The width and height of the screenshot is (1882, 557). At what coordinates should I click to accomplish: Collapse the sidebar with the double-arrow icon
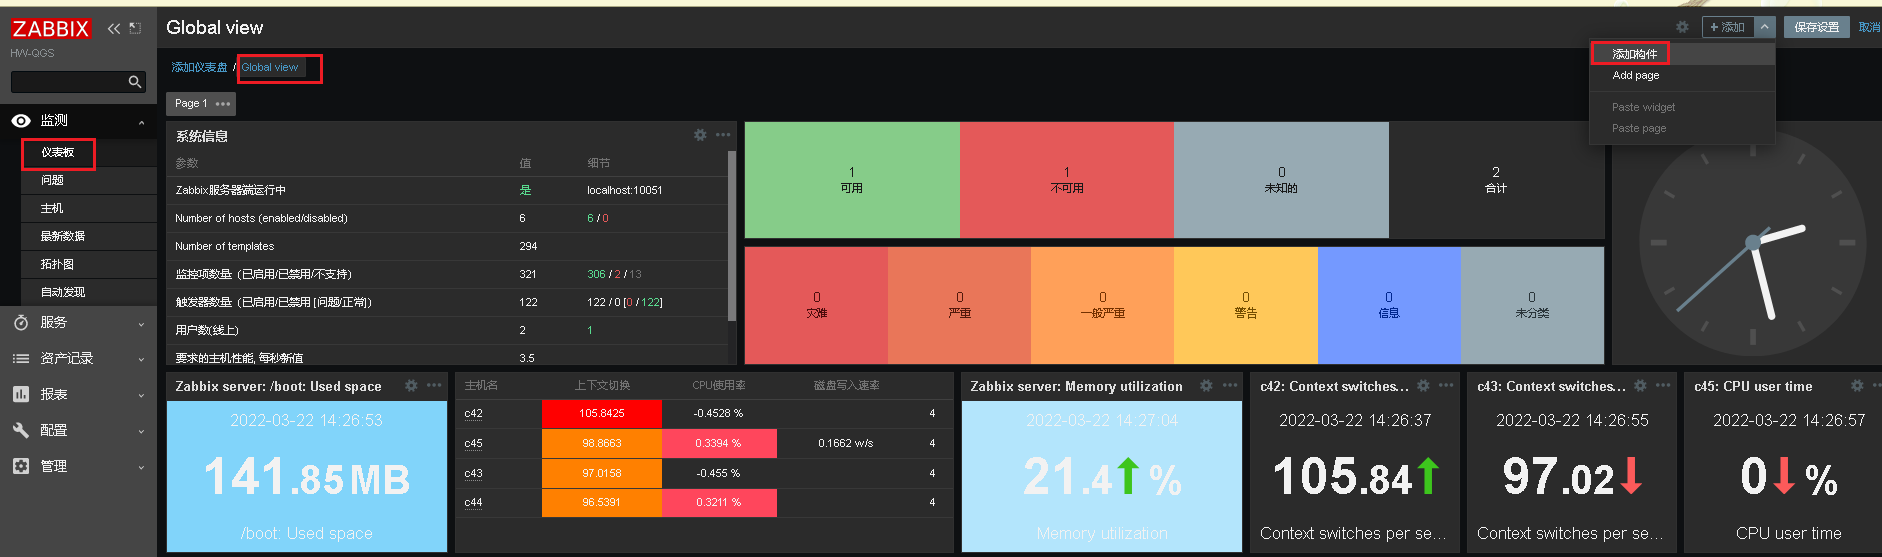tap(114, 28)
